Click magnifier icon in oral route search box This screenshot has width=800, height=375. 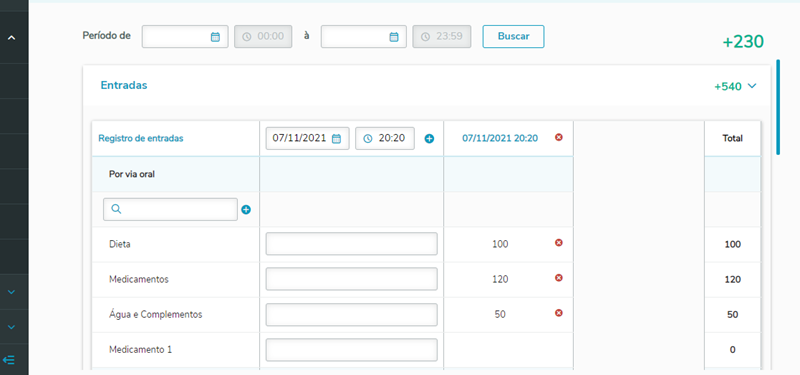[116, 209]
